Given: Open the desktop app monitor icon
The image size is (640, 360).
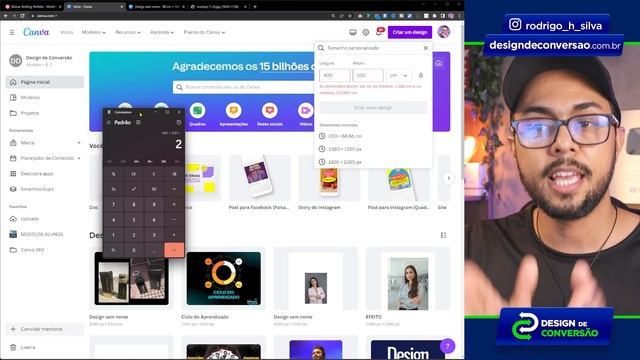Looking at the screenshot, I should [x=353, y=32].
